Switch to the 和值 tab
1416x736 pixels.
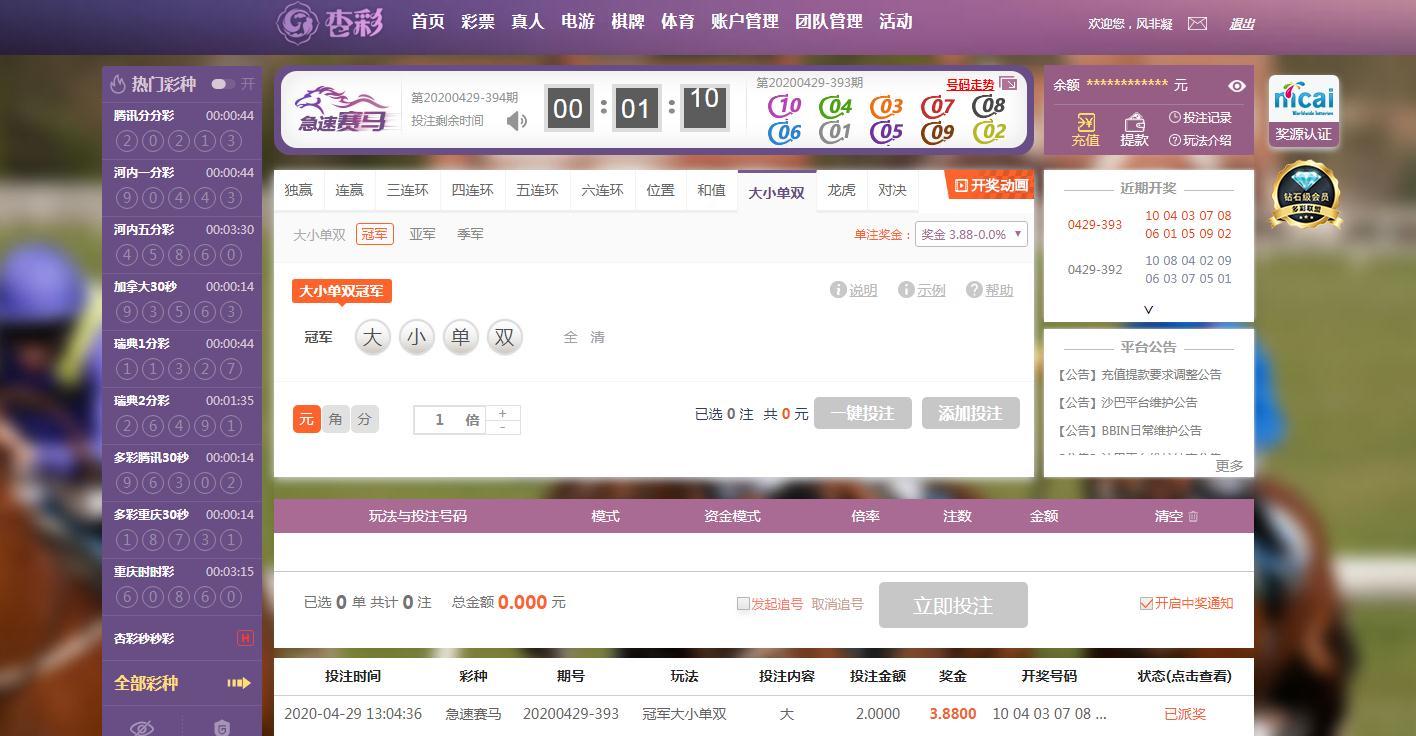click(x=711, y=190)
